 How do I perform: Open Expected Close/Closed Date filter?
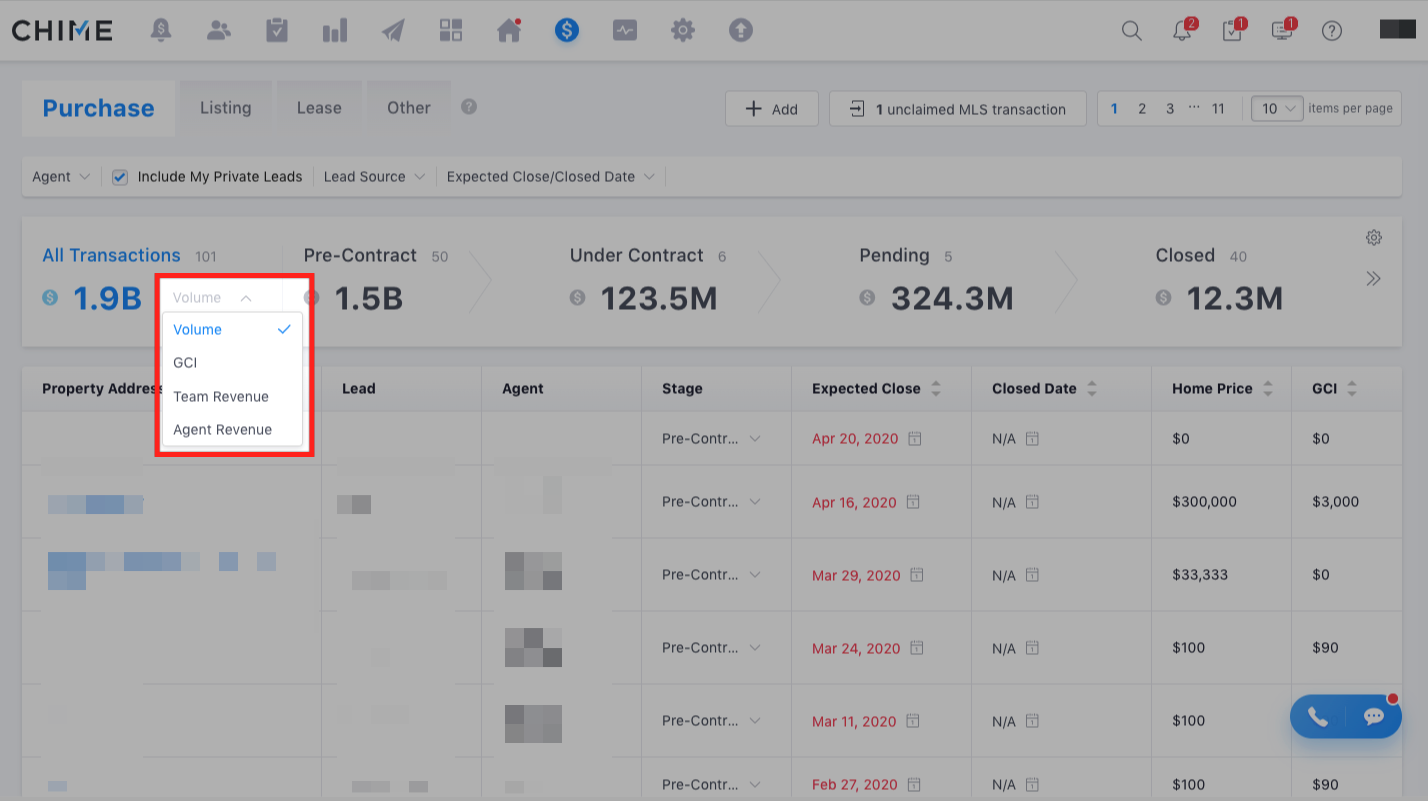tap(550, 177)
